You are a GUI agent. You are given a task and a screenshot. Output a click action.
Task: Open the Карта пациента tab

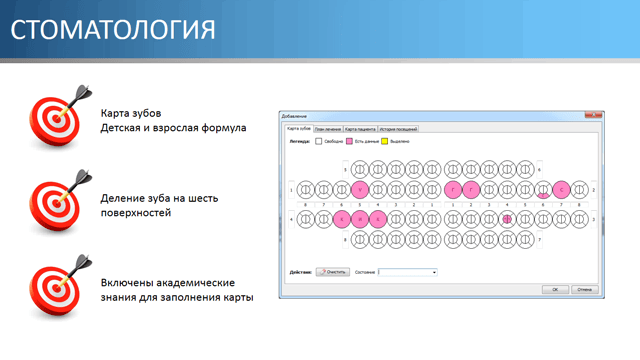[x=360, y=129]
